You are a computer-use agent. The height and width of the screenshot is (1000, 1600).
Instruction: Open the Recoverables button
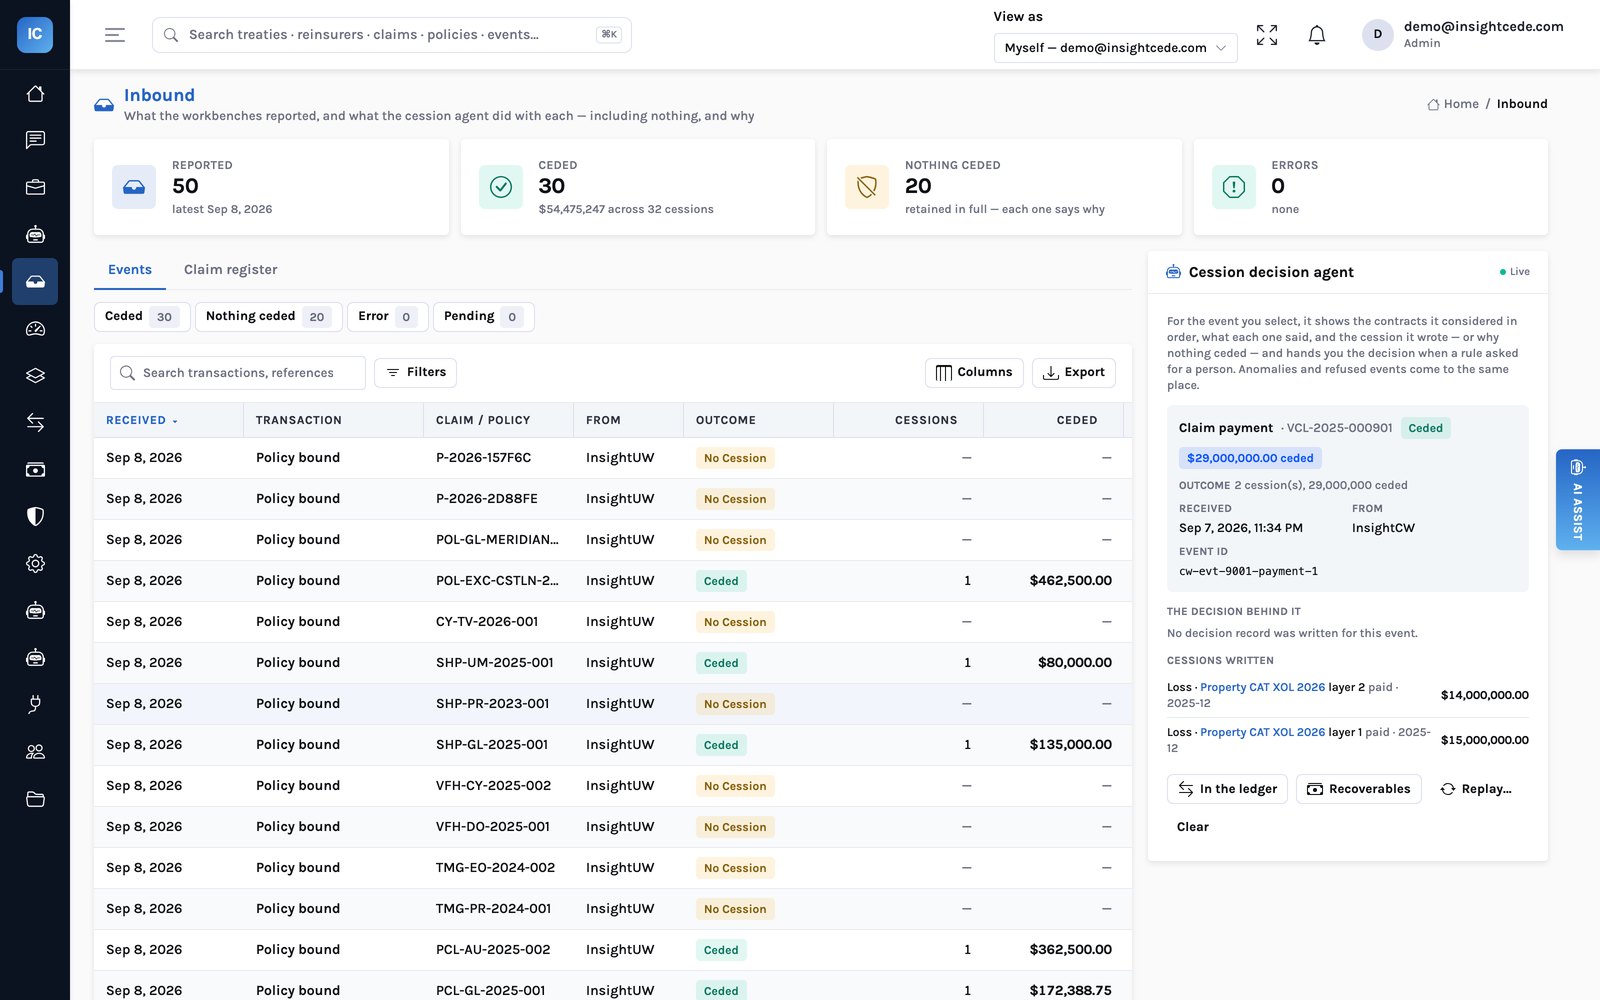pos(1358,789)
